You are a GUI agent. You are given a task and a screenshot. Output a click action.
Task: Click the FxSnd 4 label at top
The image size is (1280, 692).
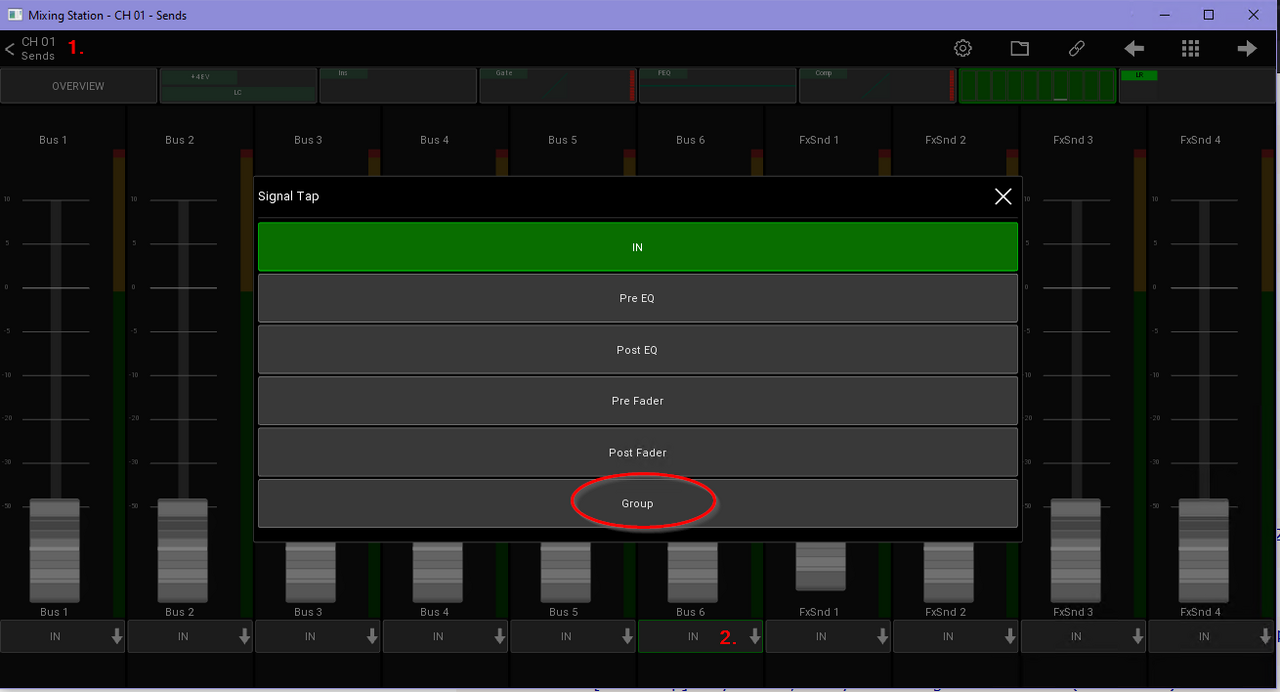[x=1201, y=140]
